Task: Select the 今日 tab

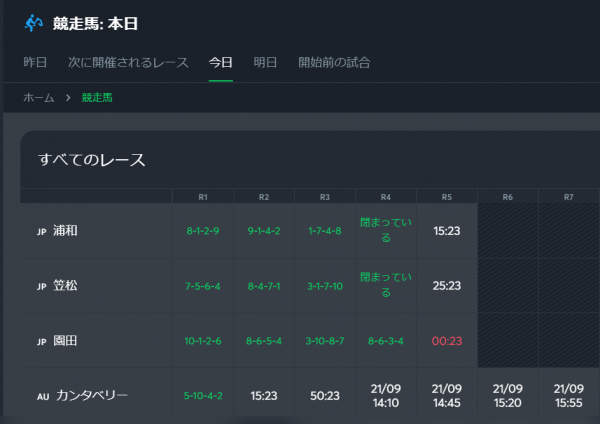Action: pos(220,62)
